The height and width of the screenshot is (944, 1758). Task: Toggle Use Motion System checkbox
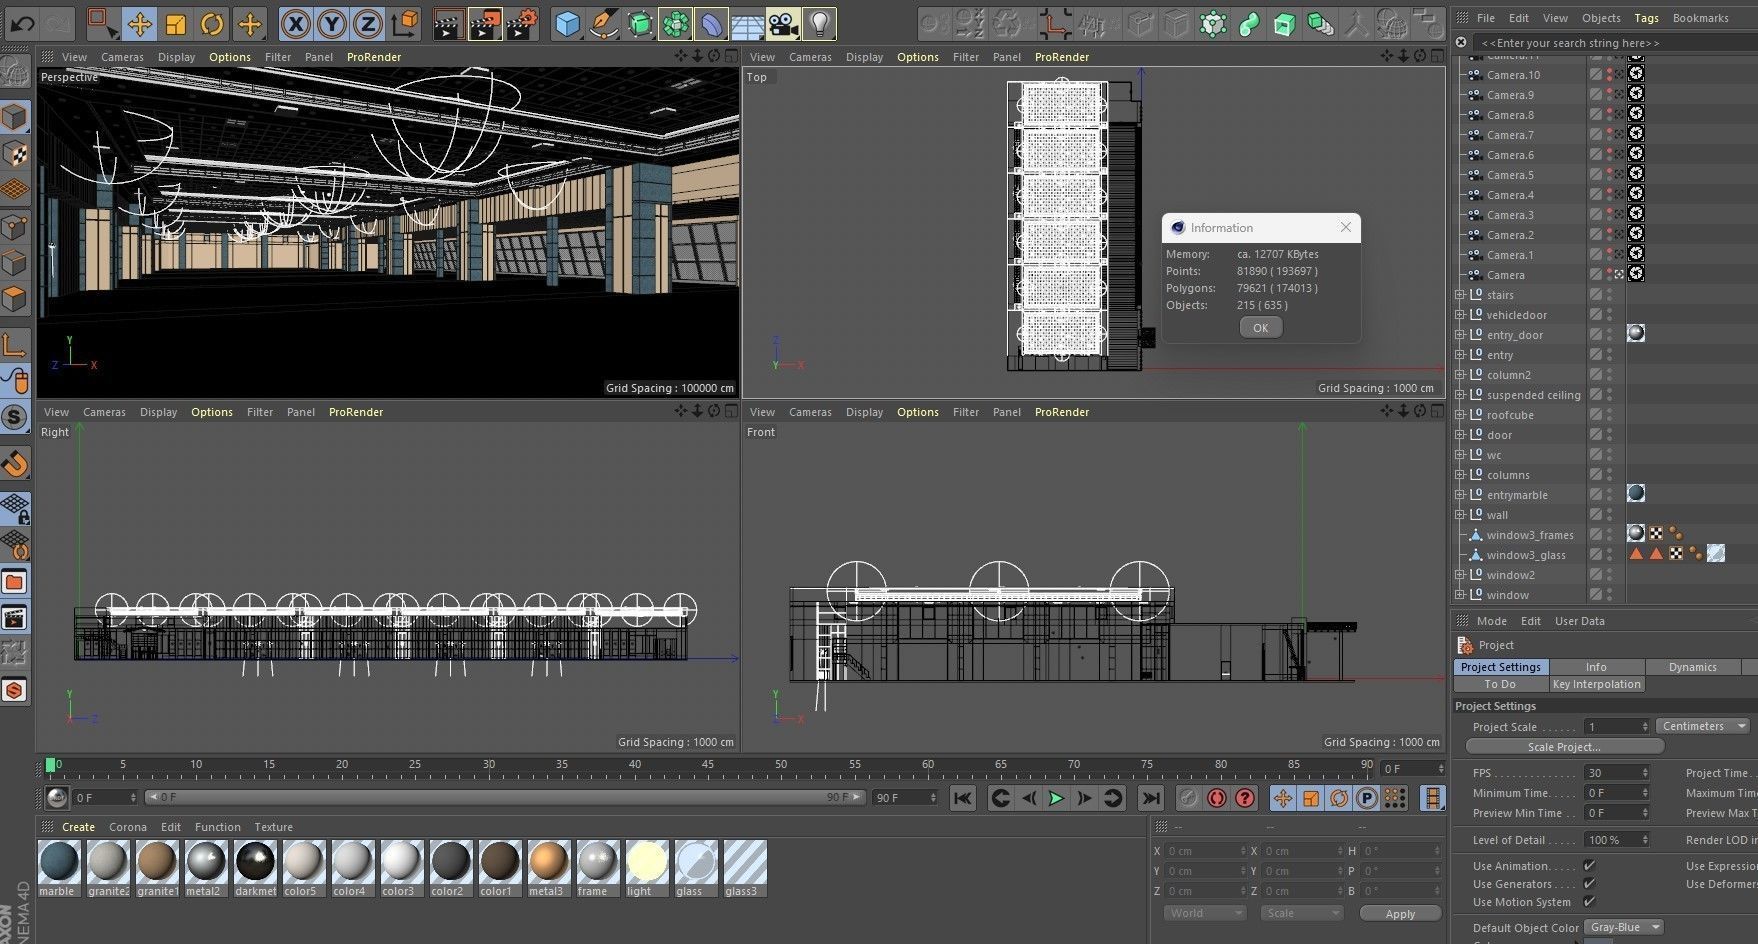coord(1589,901)
